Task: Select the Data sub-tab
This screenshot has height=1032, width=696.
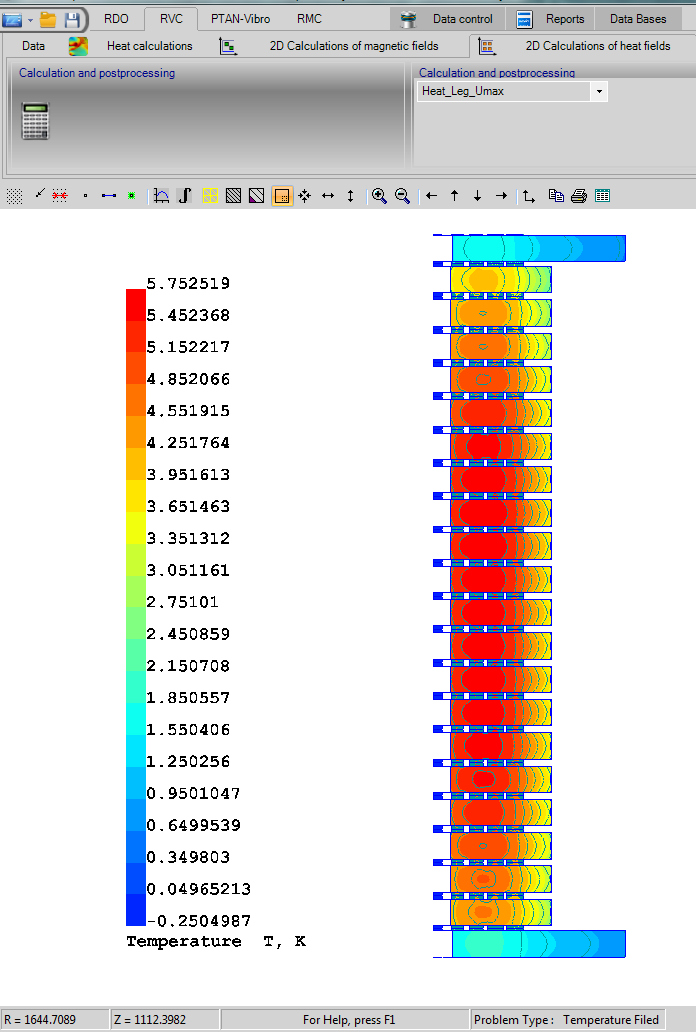Action: [x=33, y=46]
